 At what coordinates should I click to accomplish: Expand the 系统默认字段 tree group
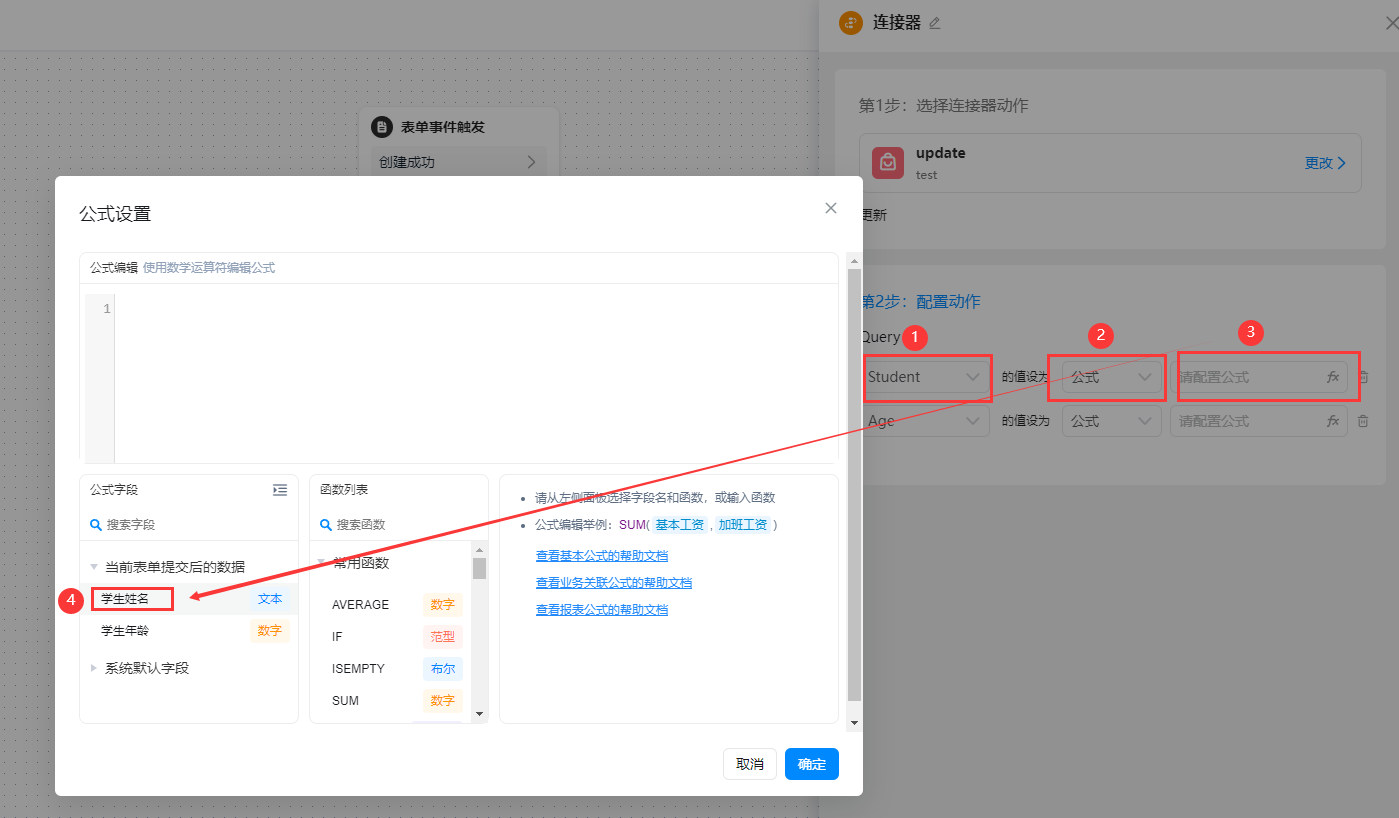[x=94, y=668]
